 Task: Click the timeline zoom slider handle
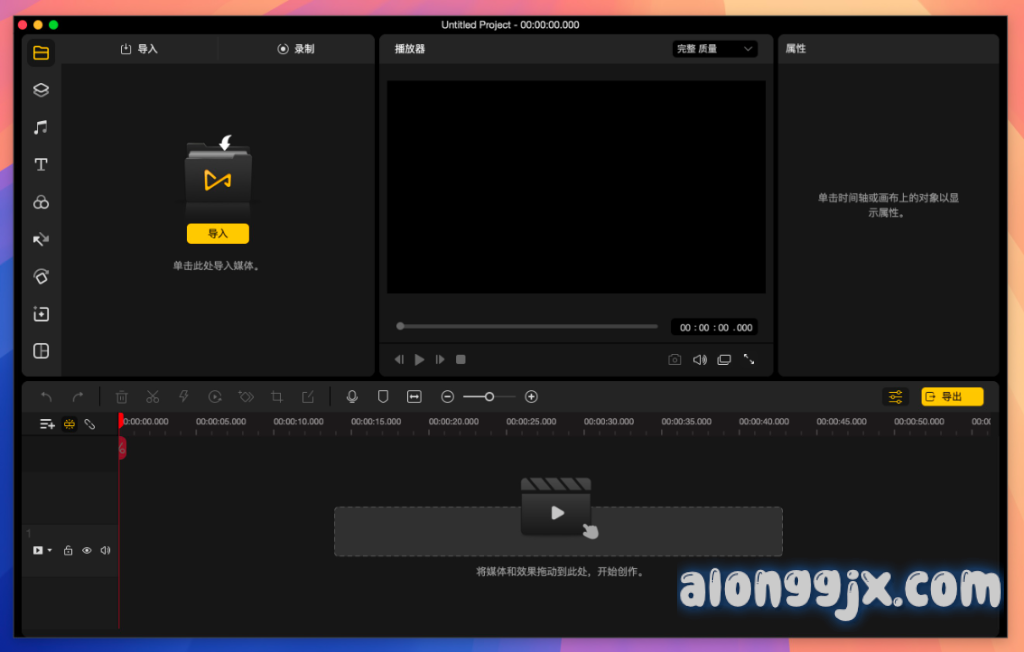(489, 397)
